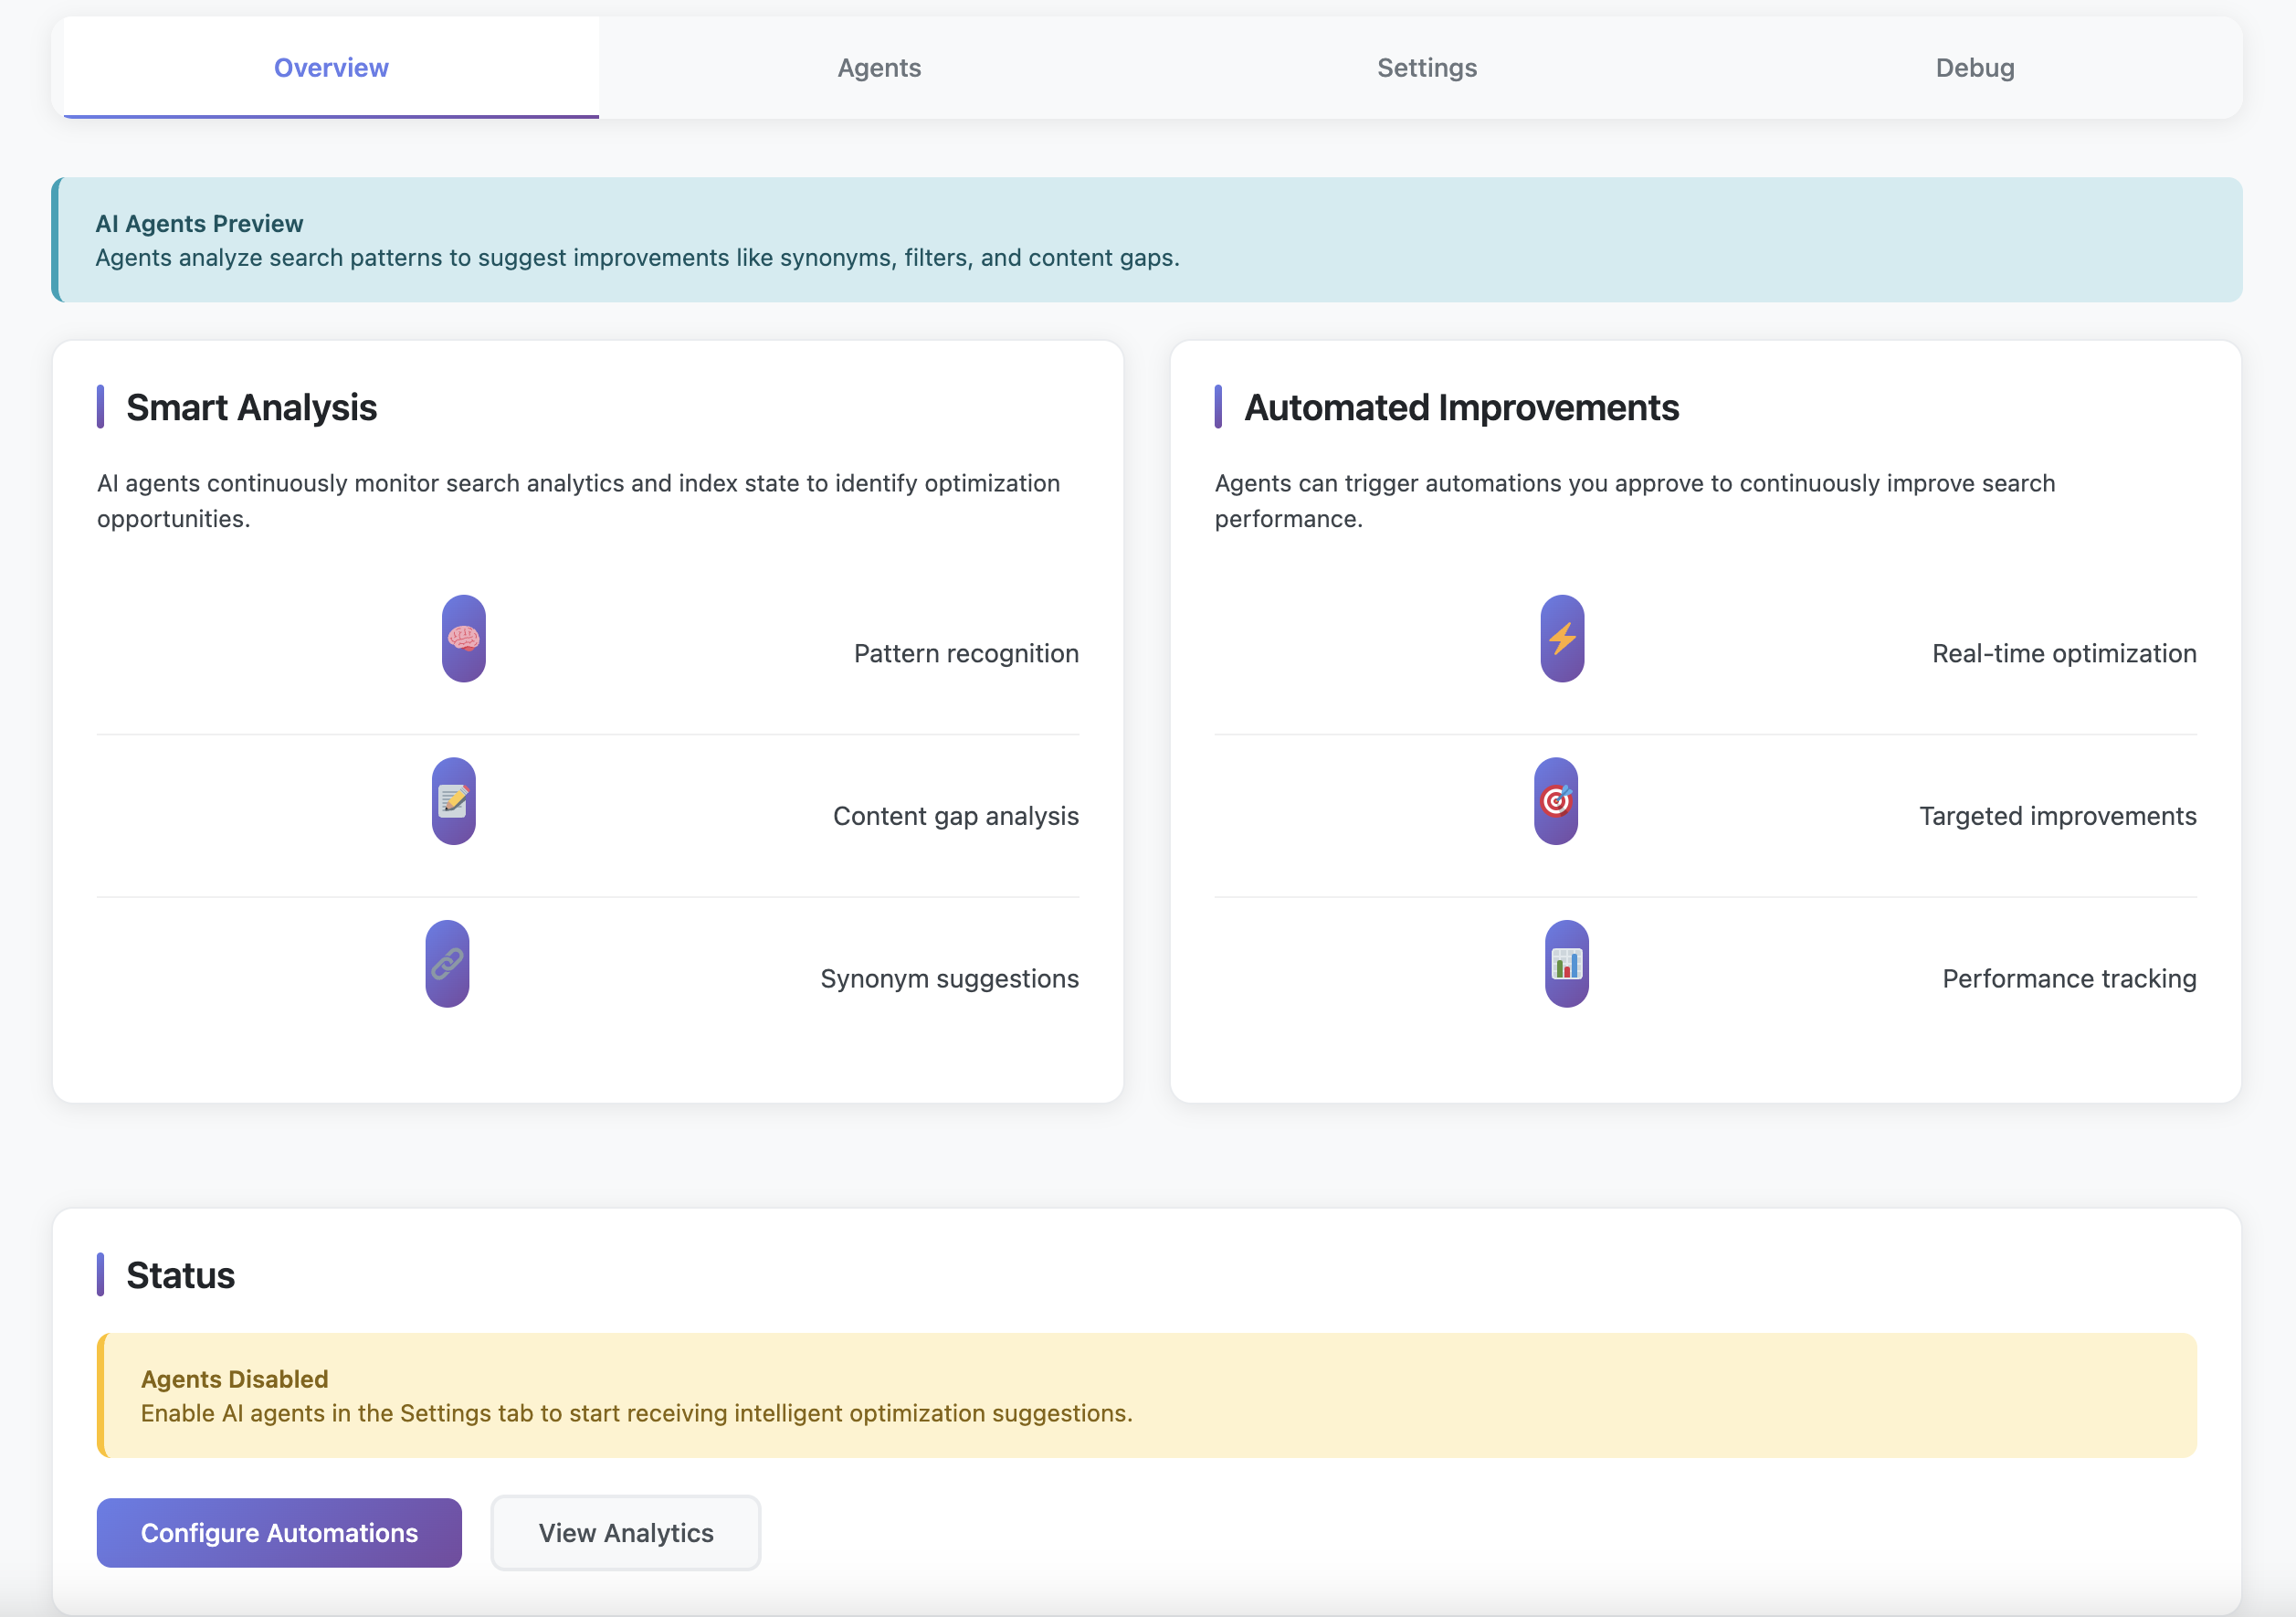2296x1617 pixels.
Task: Select the Synonym suggestions link icon
Action: point(447,963)
